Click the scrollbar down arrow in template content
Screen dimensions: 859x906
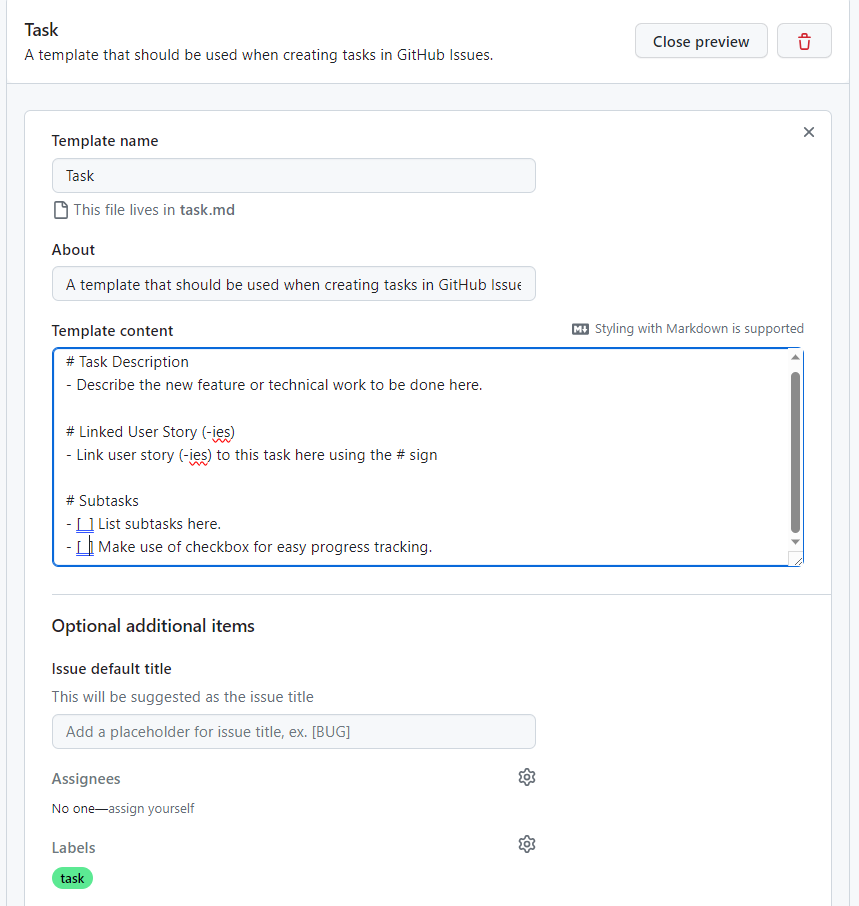[795, 542]
